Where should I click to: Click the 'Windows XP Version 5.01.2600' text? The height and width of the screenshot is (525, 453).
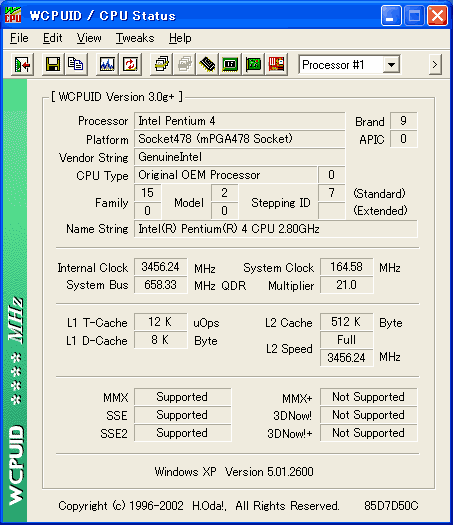point(234,472)
